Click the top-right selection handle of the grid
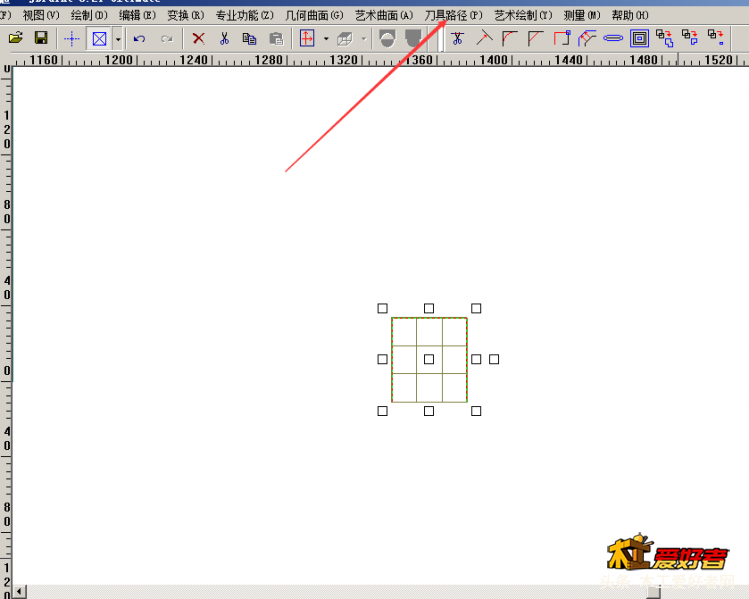Screen dimensions: 749x599 476,308
